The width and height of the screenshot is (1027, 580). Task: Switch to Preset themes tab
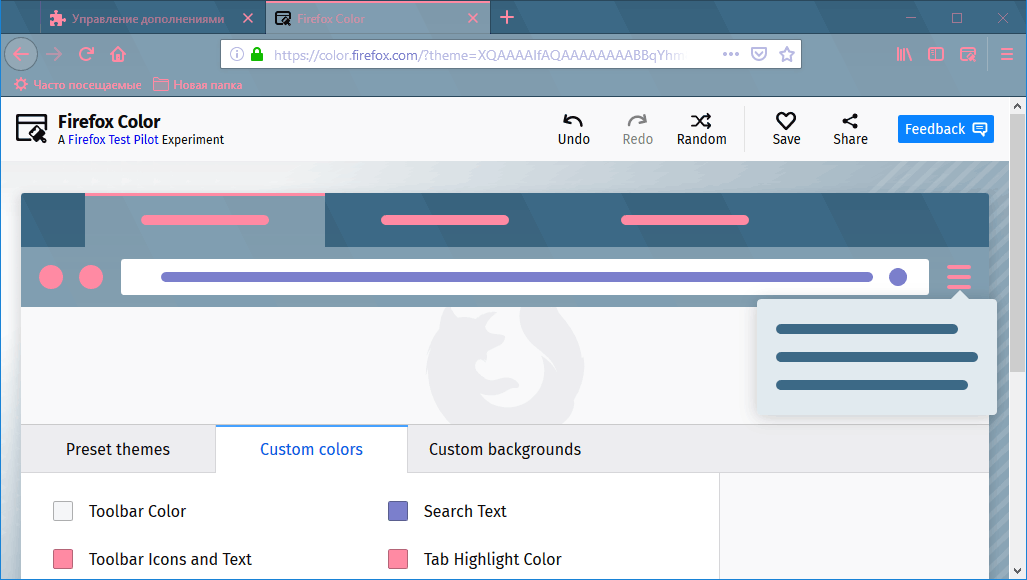click(x=118, y=449)
